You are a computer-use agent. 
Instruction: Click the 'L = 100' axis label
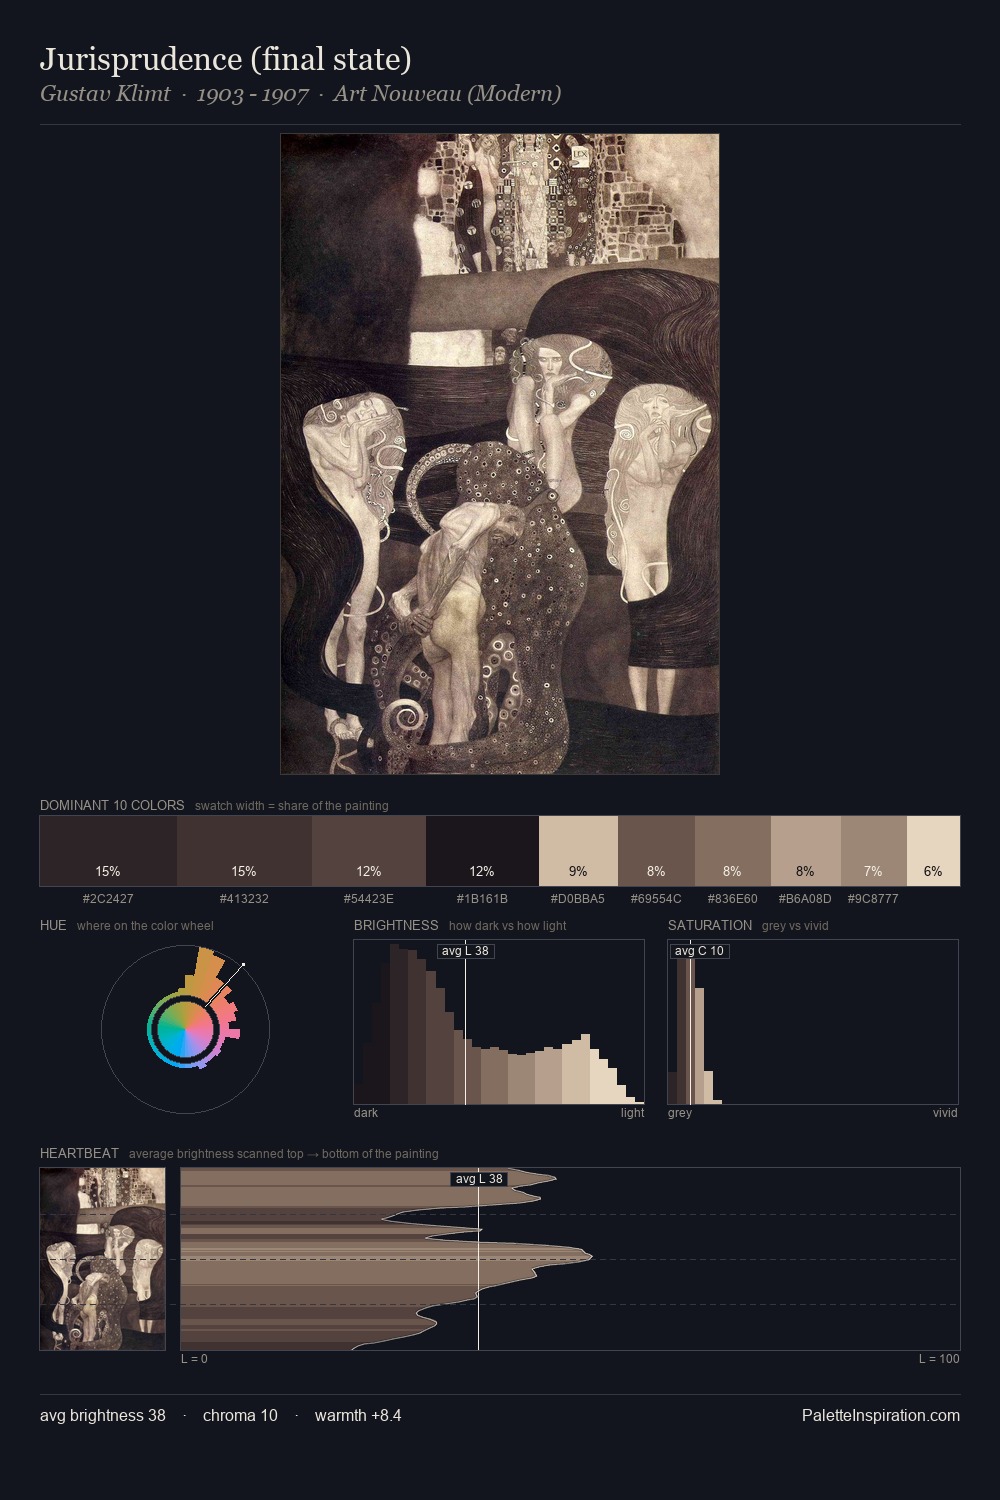click(x=939, y=1359)
